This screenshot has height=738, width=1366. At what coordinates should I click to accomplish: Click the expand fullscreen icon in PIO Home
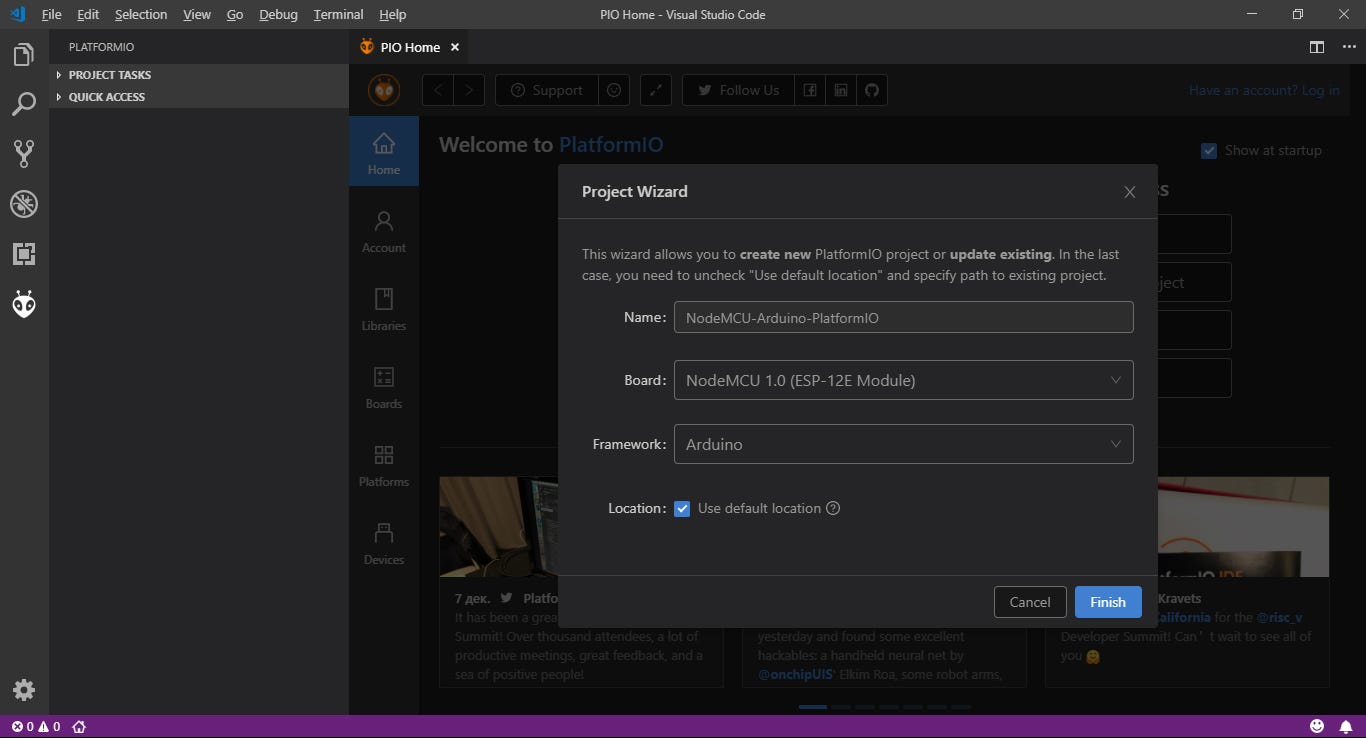(x=655, y=90)
